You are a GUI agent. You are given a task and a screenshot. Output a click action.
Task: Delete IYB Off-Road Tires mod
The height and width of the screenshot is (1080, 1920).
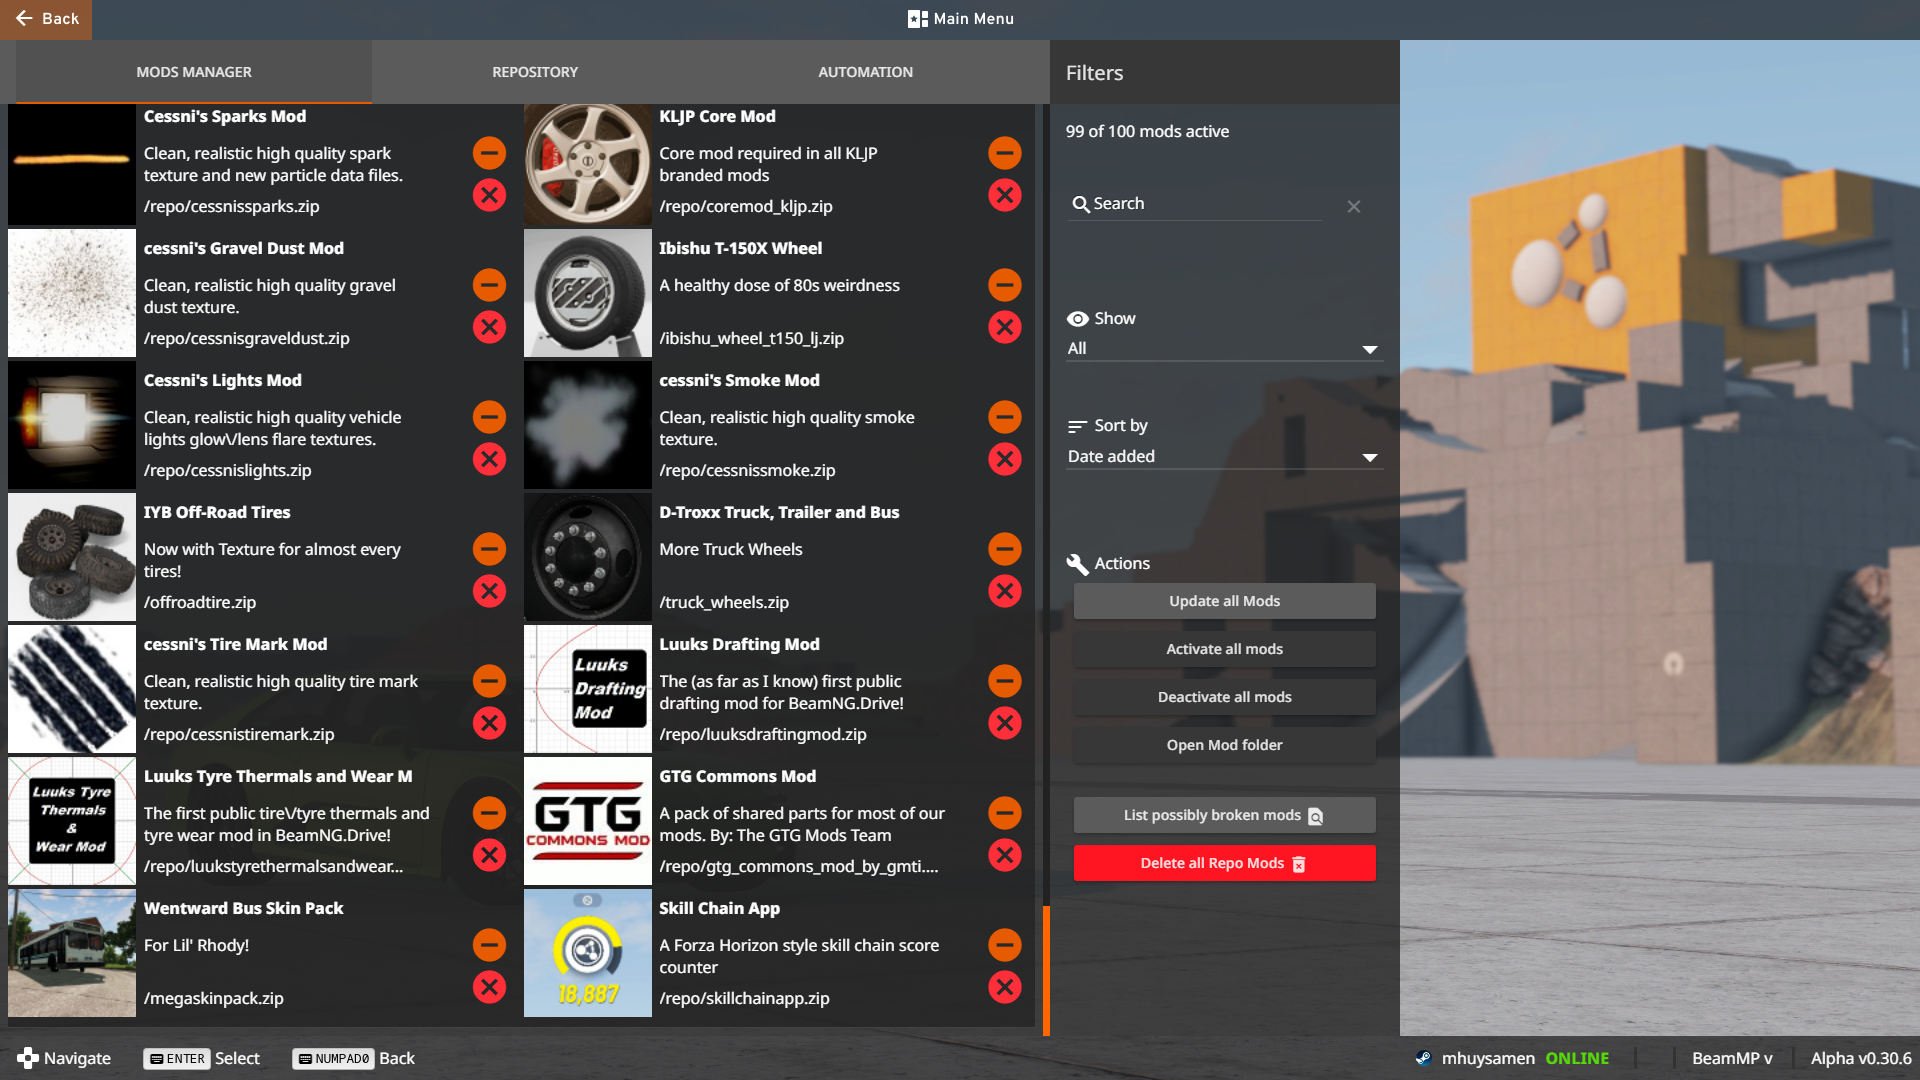pyautogui.click(x=489, y=591)
